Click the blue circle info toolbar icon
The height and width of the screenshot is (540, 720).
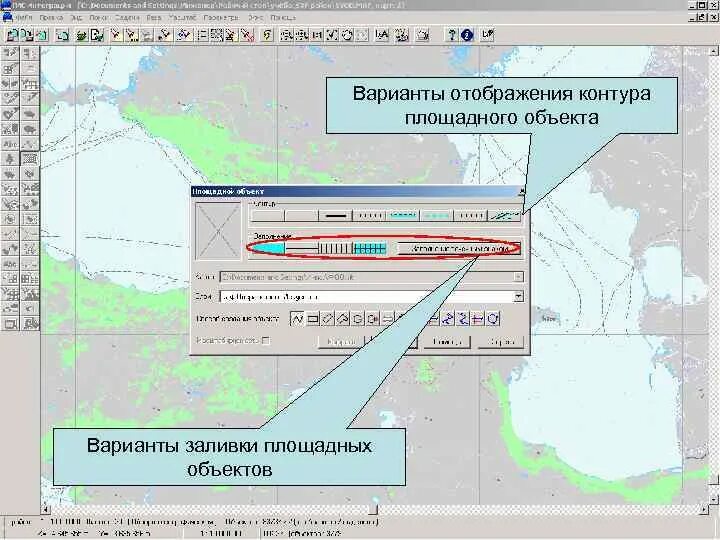[x=467, y=35]
